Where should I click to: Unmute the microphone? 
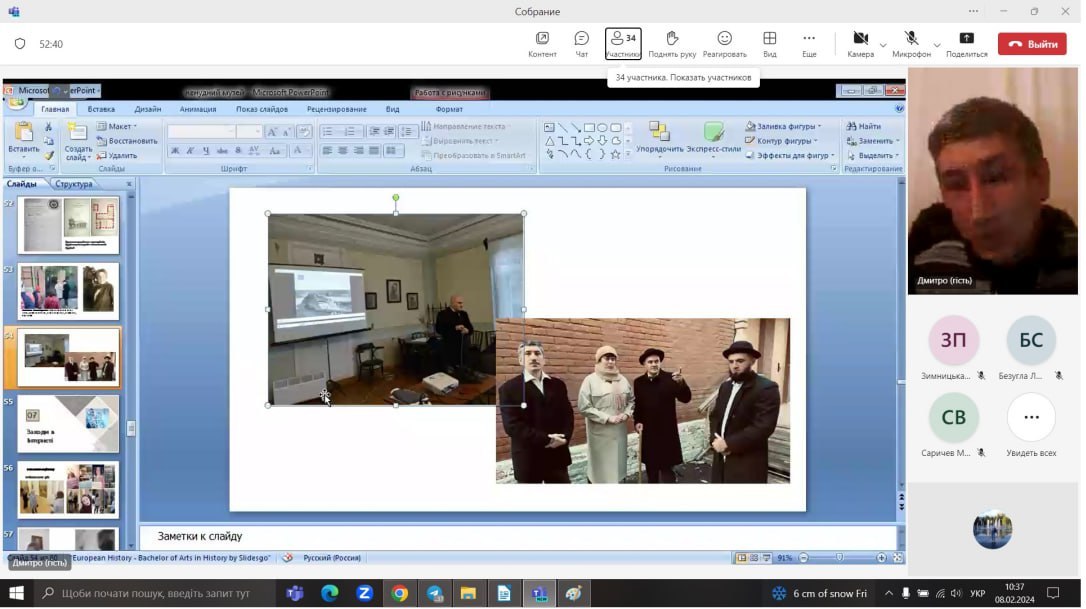(x=911, y=40)
